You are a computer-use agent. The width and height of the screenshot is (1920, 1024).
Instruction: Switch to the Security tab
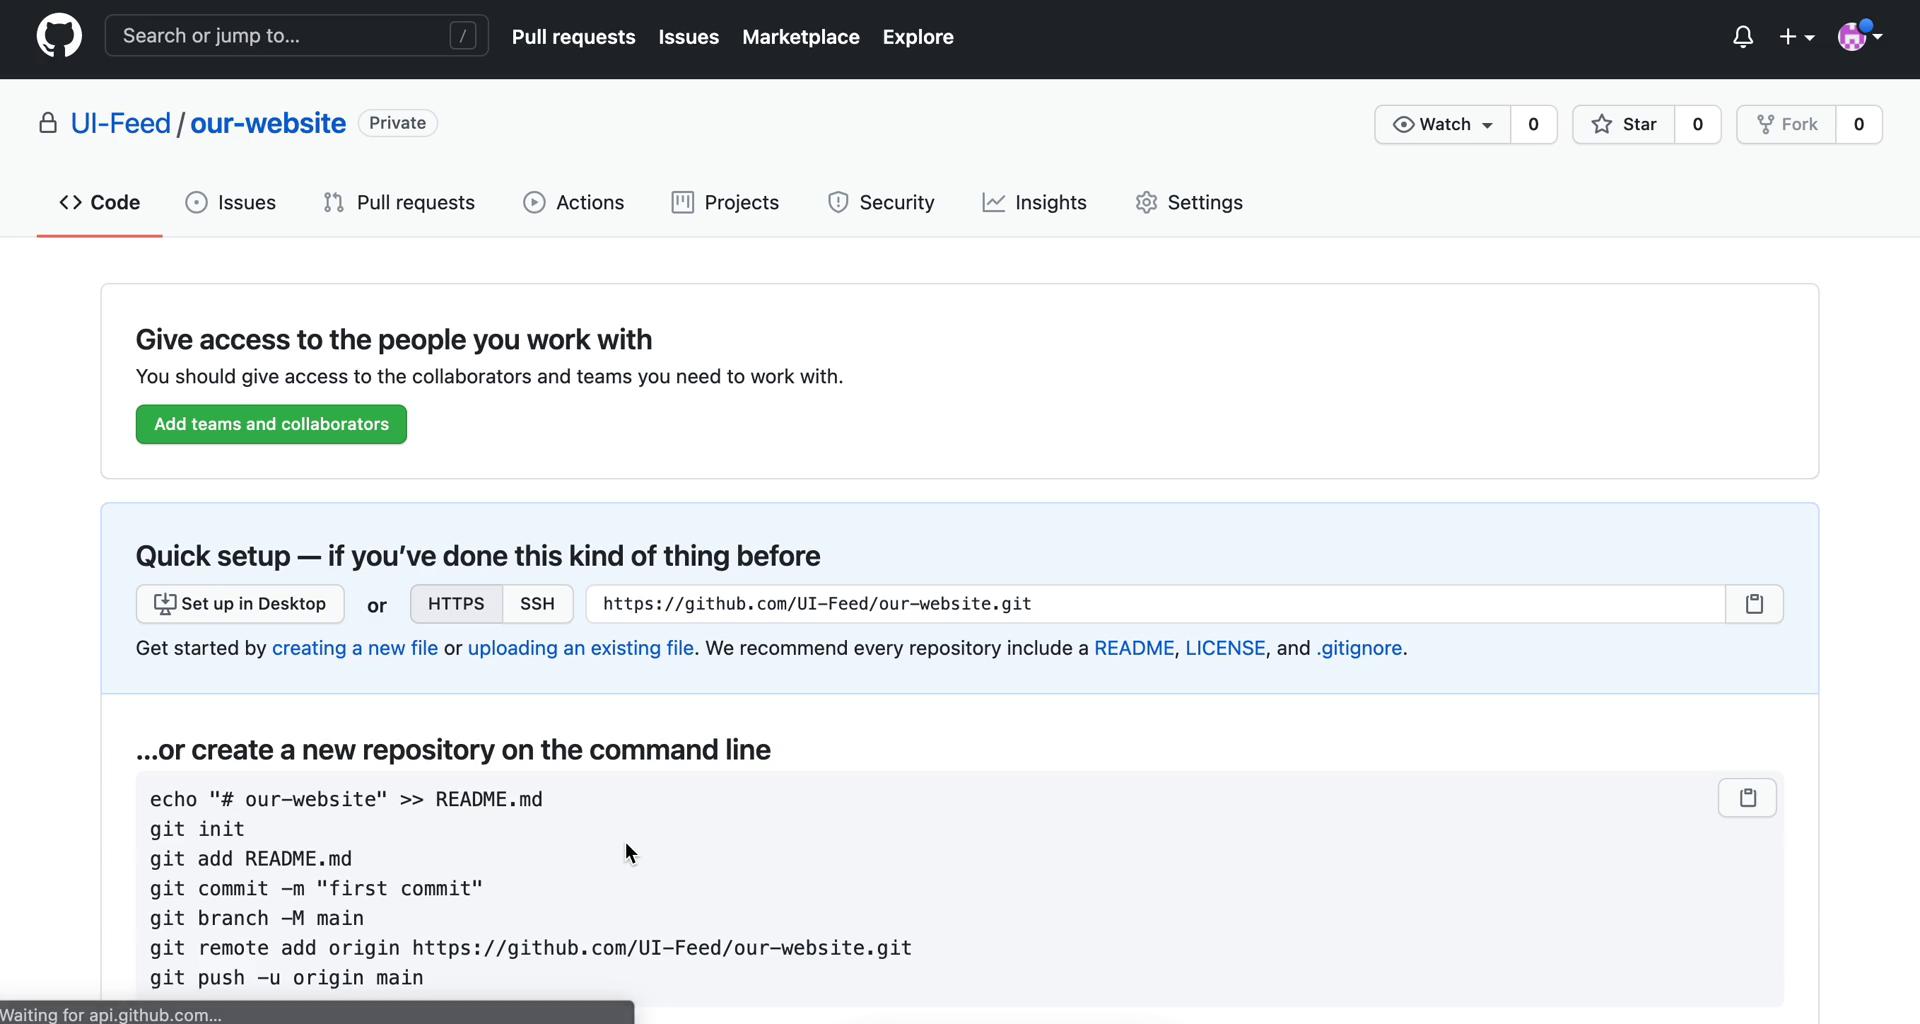[x=881, y=202]
